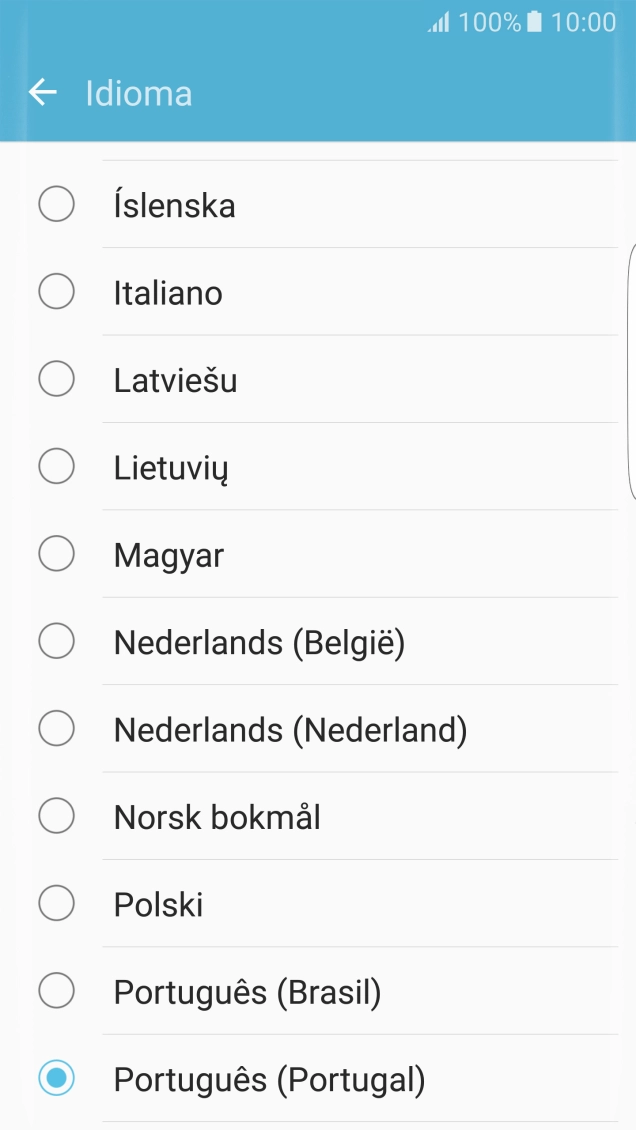Screen dimensions: 636x1130
Task: Pick the Norsk bokmål radio button
Action: click(56, 817)
